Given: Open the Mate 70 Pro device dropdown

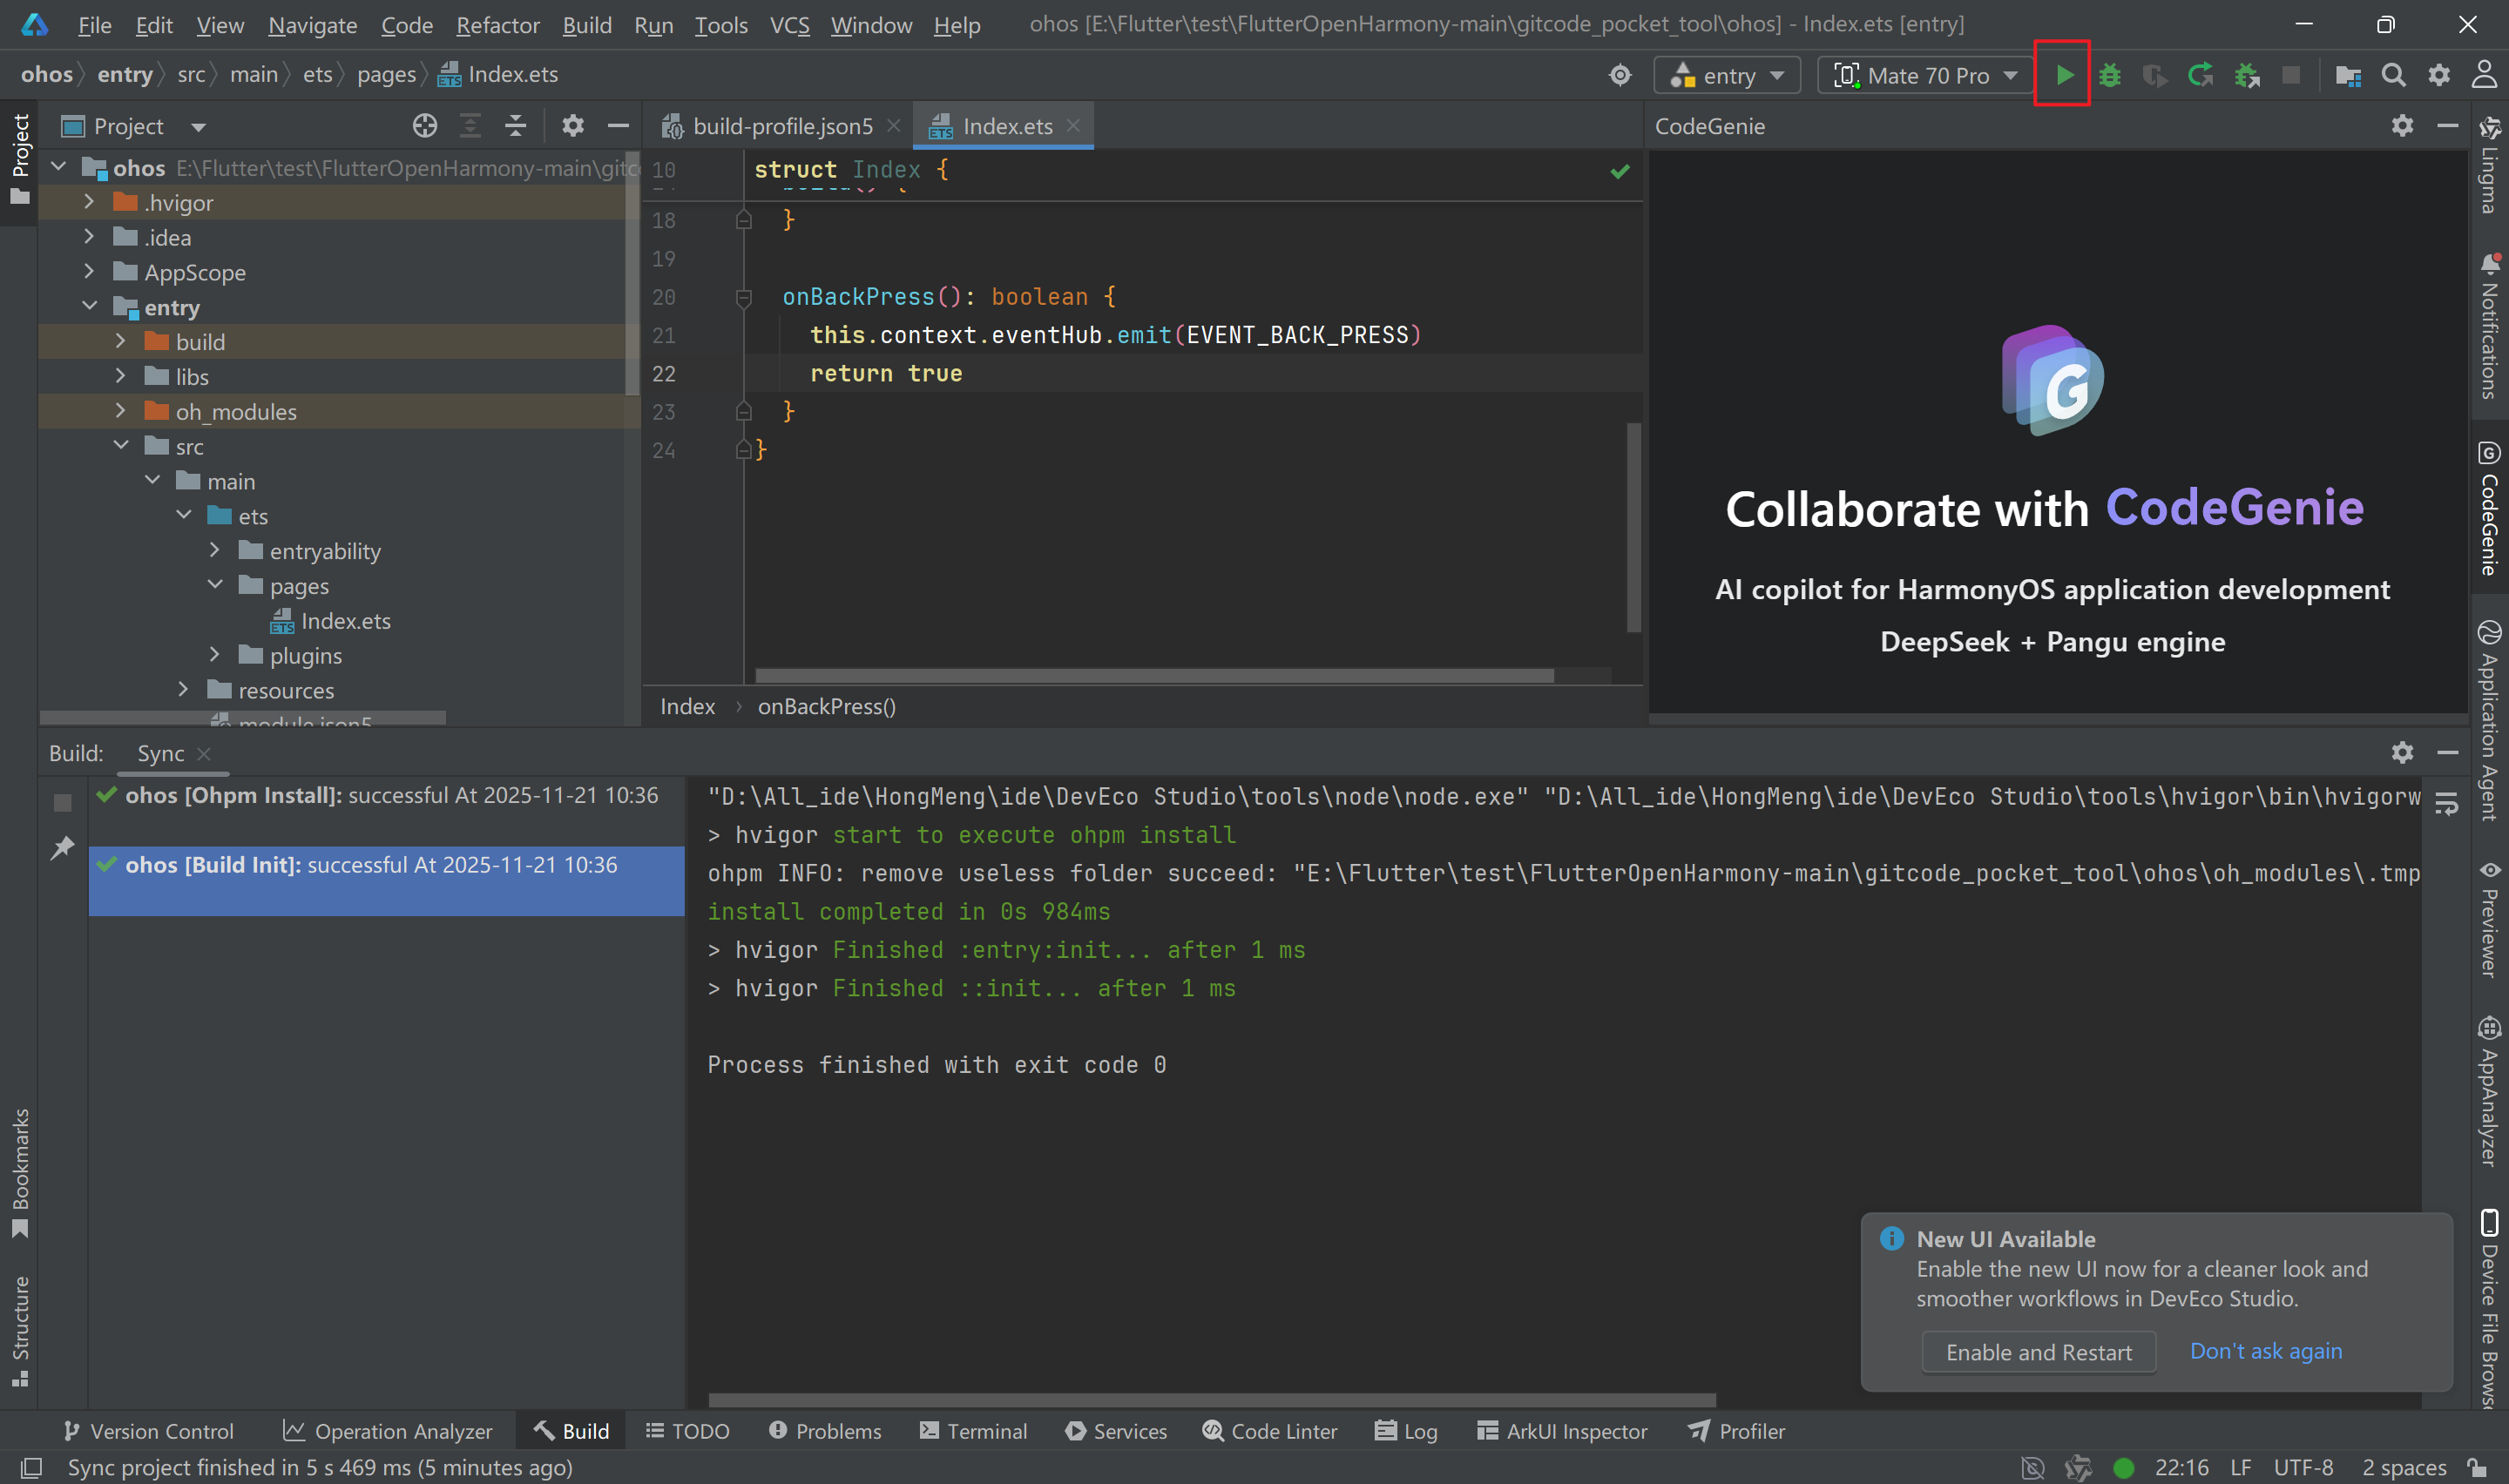Looking at the screenshot, I should pyautogui.click(x=1927, y=75).
